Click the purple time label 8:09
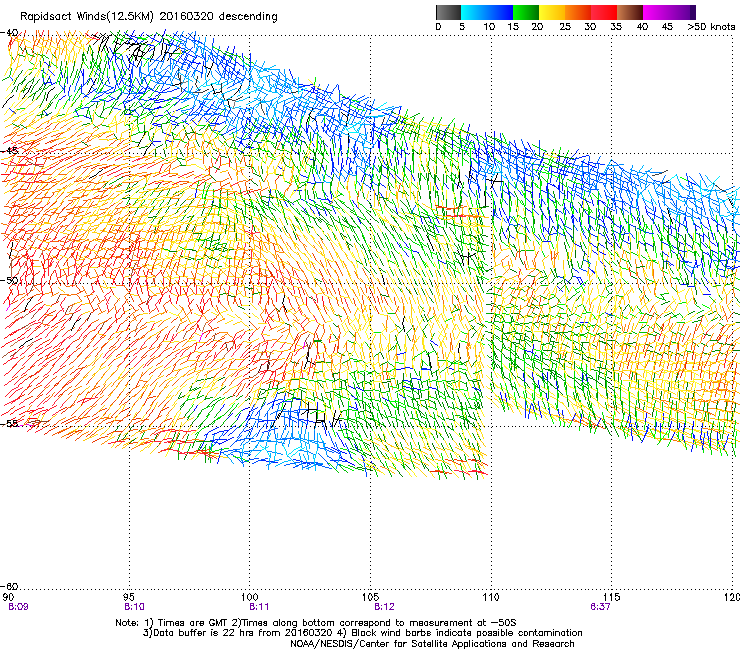This screenshot has height=650, width=740. [18, 607]
